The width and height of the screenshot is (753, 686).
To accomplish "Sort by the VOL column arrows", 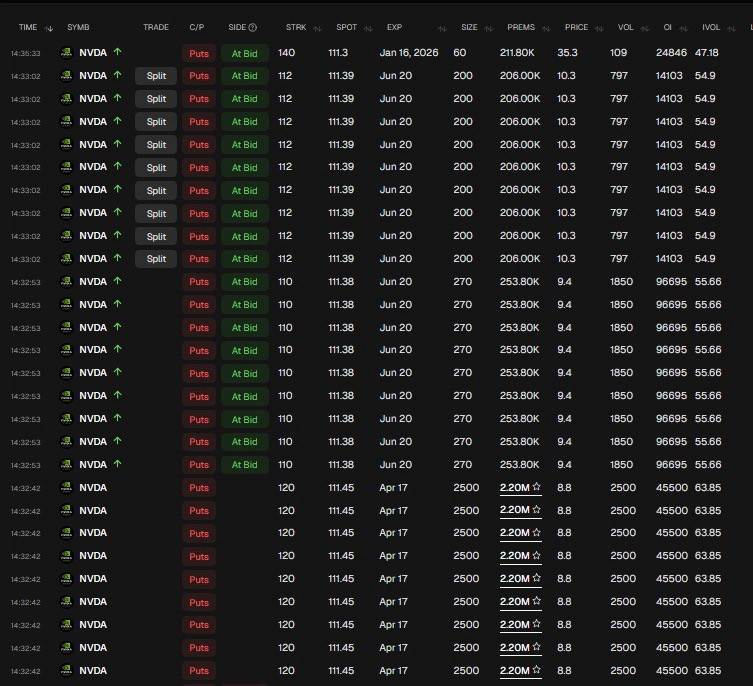I will click(x=644, y=29).
